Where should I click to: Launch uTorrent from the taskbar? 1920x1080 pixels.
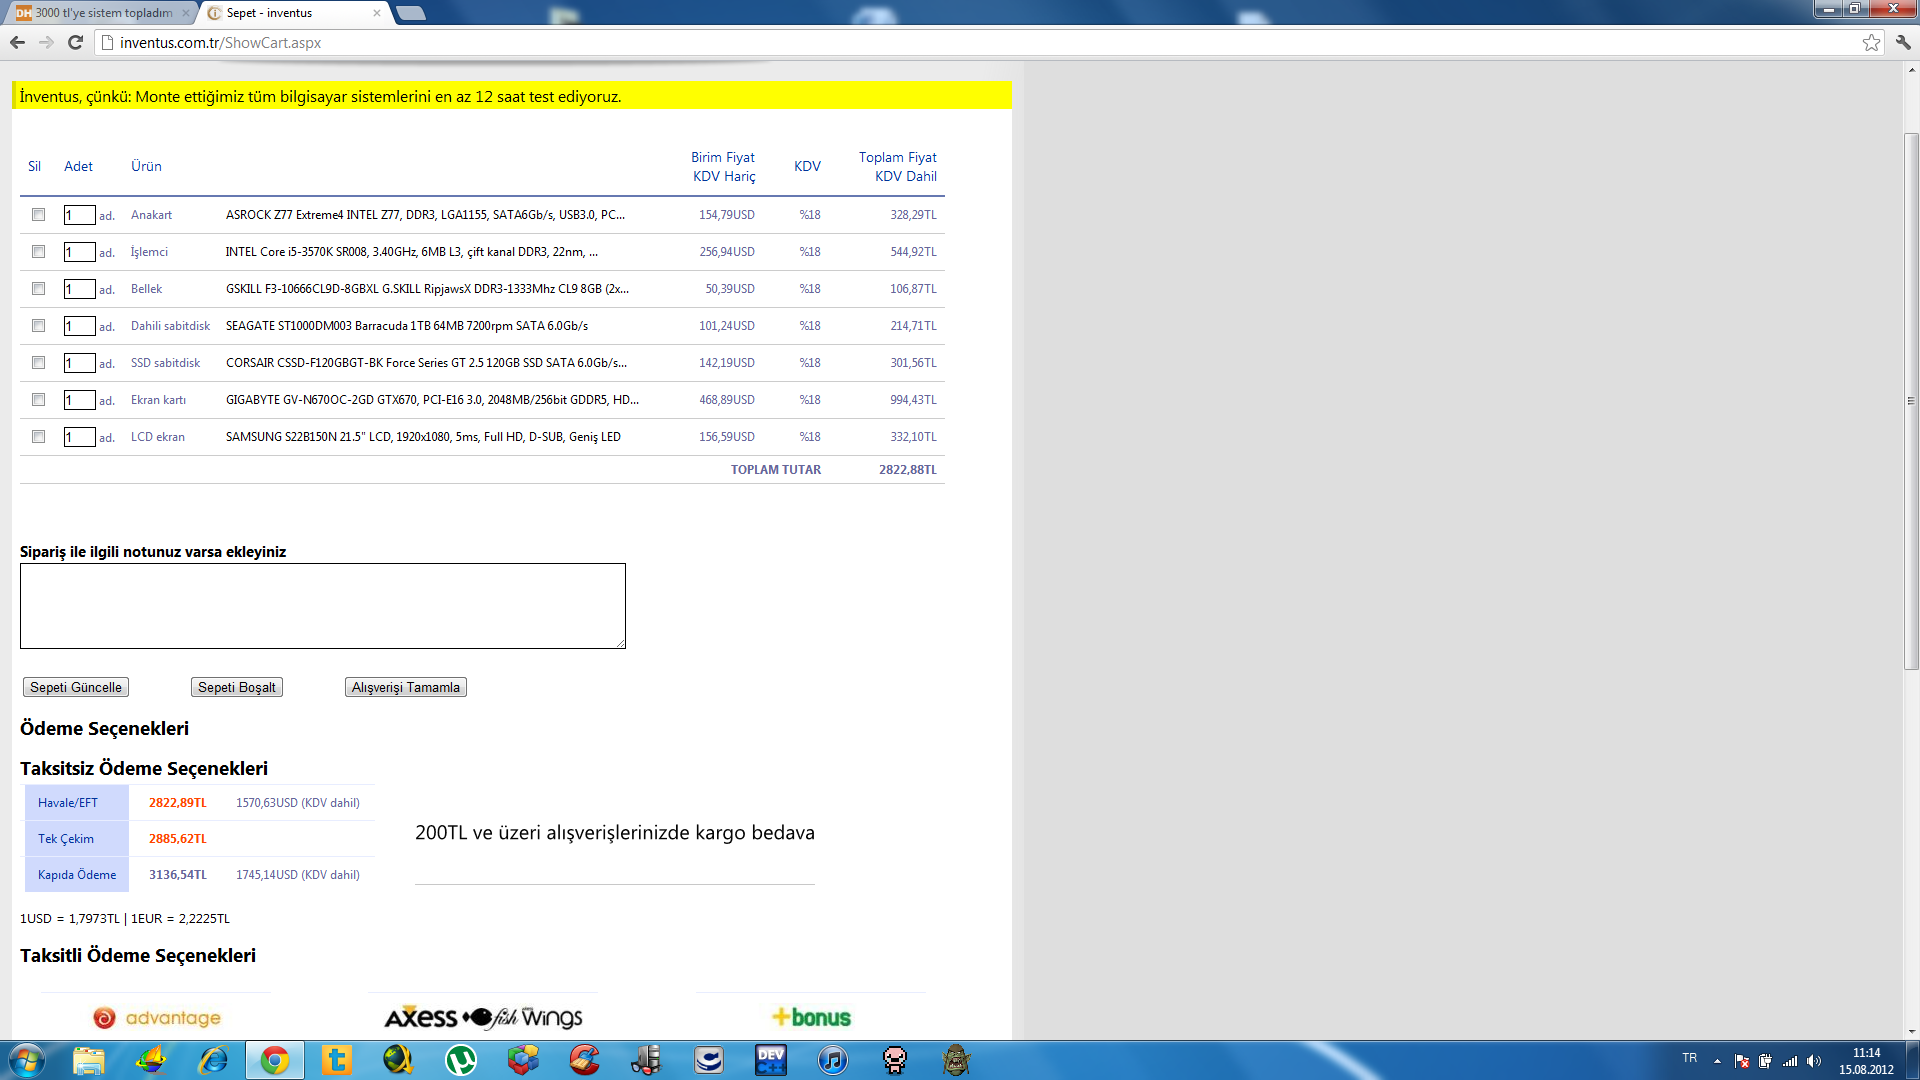[x=461, y=1060]
